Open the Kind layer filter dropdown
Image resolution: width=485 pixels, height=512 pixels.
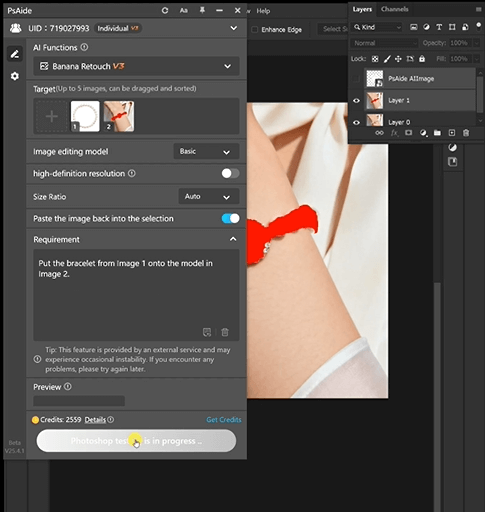pos(377,27)
